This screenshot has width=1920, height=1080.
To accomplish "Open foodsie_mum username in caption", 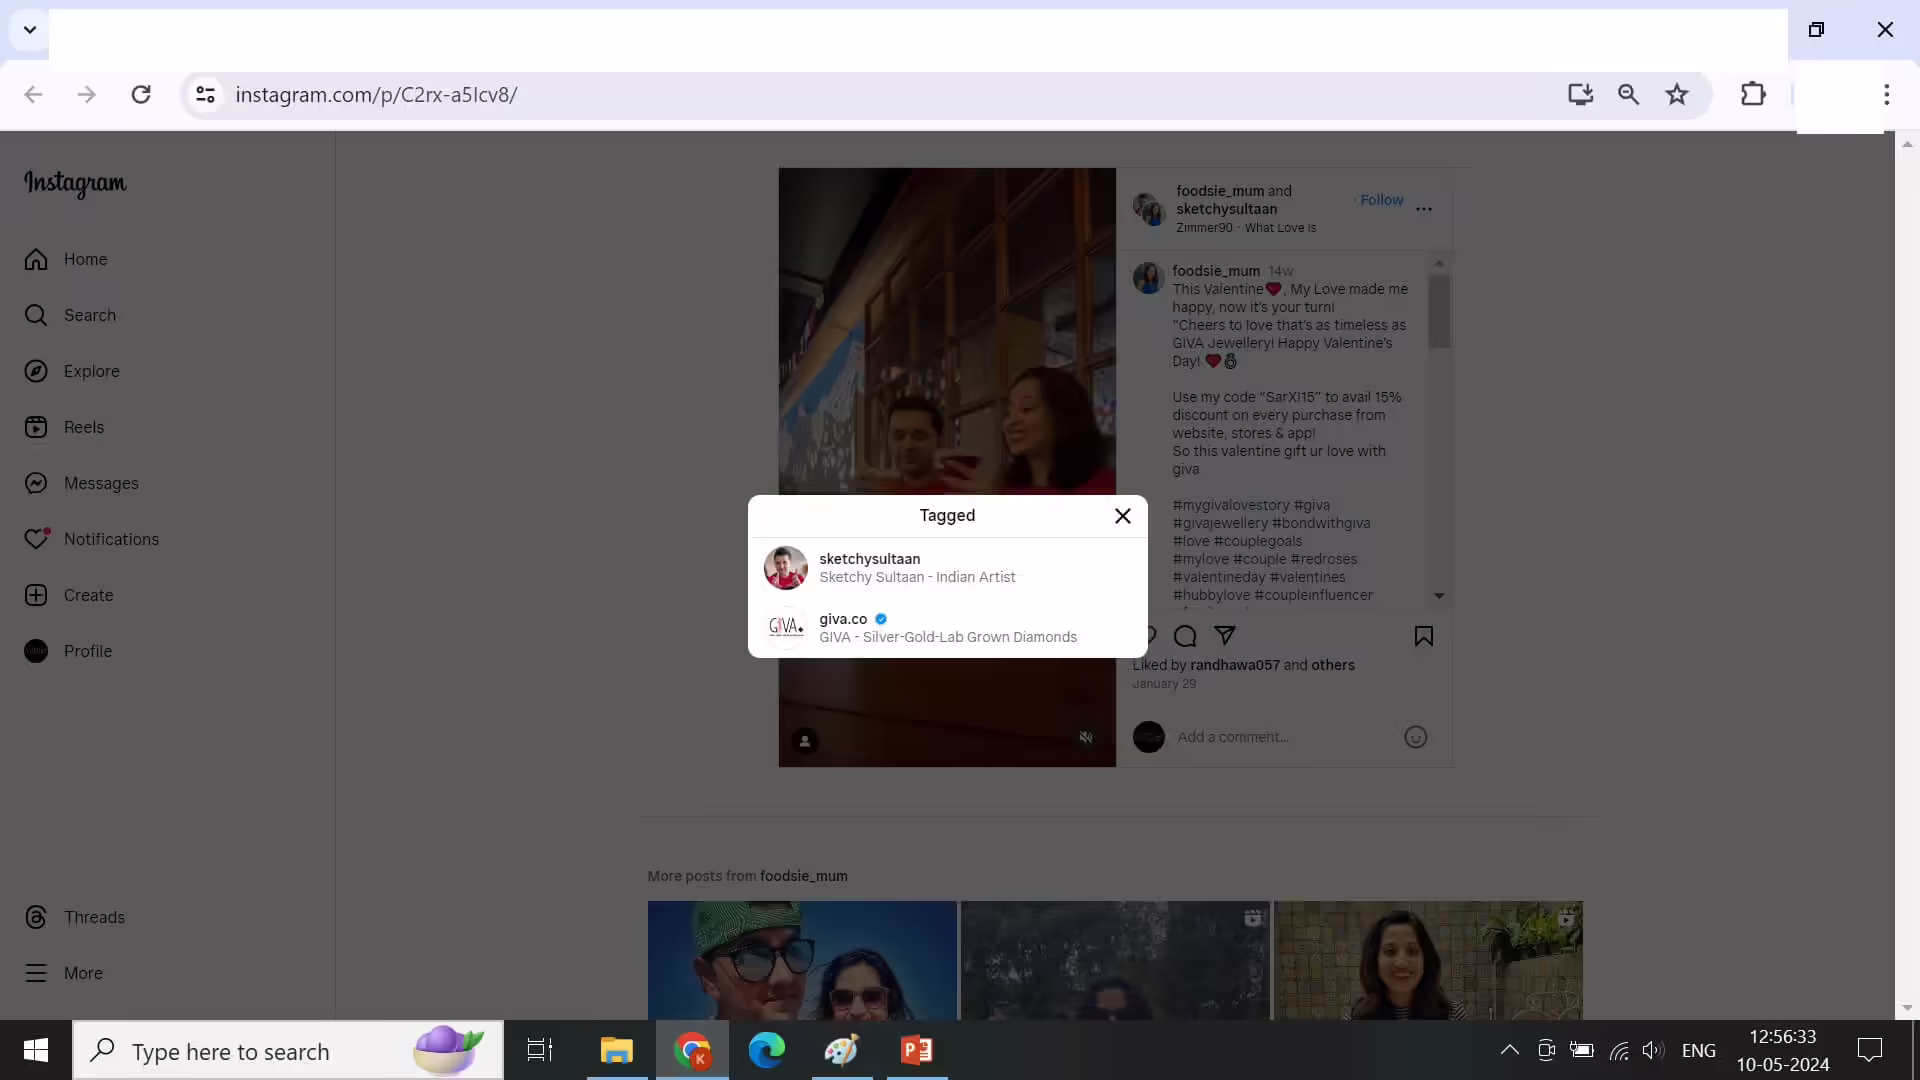I will coord(1216,271).
